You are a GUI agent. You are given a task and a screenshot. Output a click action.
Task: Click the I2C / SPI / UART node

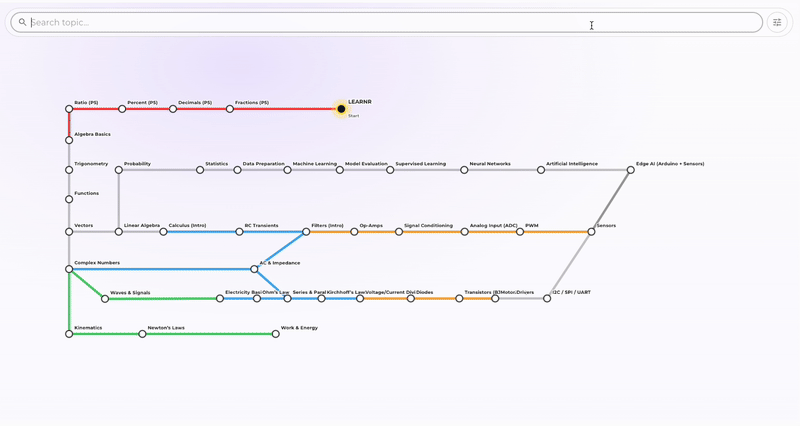[x=547, y=299]
